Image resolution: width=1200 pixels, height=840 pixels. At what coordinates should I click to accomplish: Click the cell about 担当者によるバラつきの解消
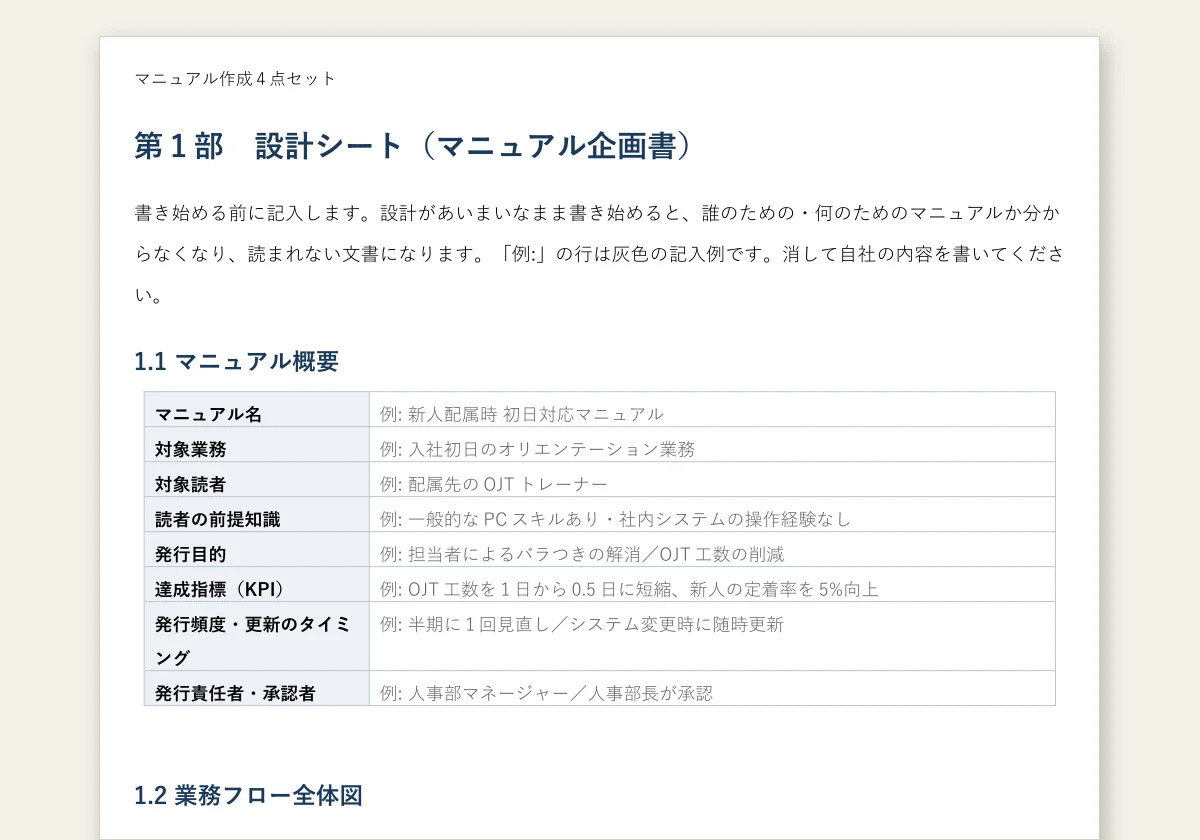coord(712,550)
